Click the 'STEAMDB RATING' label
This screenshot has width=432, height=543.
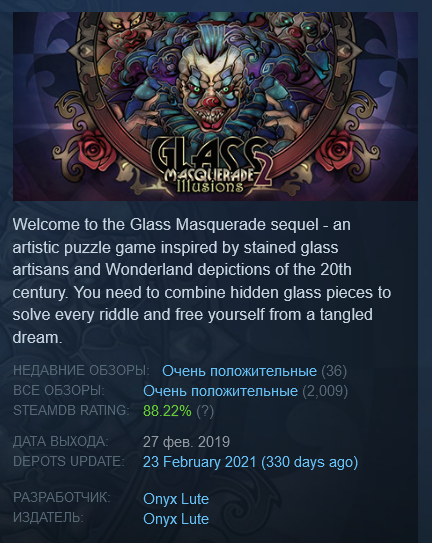(71, 410)
